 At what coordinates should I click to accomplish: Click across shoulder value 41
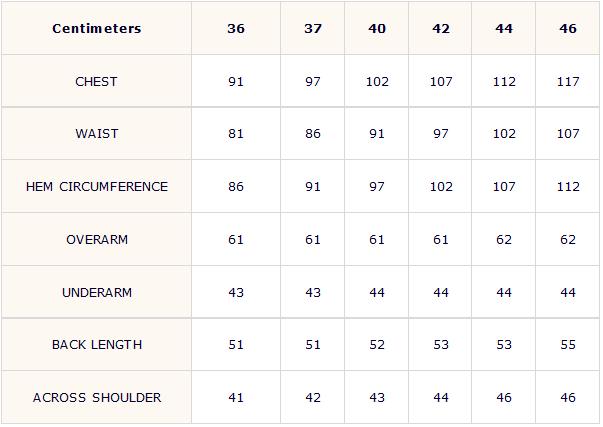(x=236, y=397)
